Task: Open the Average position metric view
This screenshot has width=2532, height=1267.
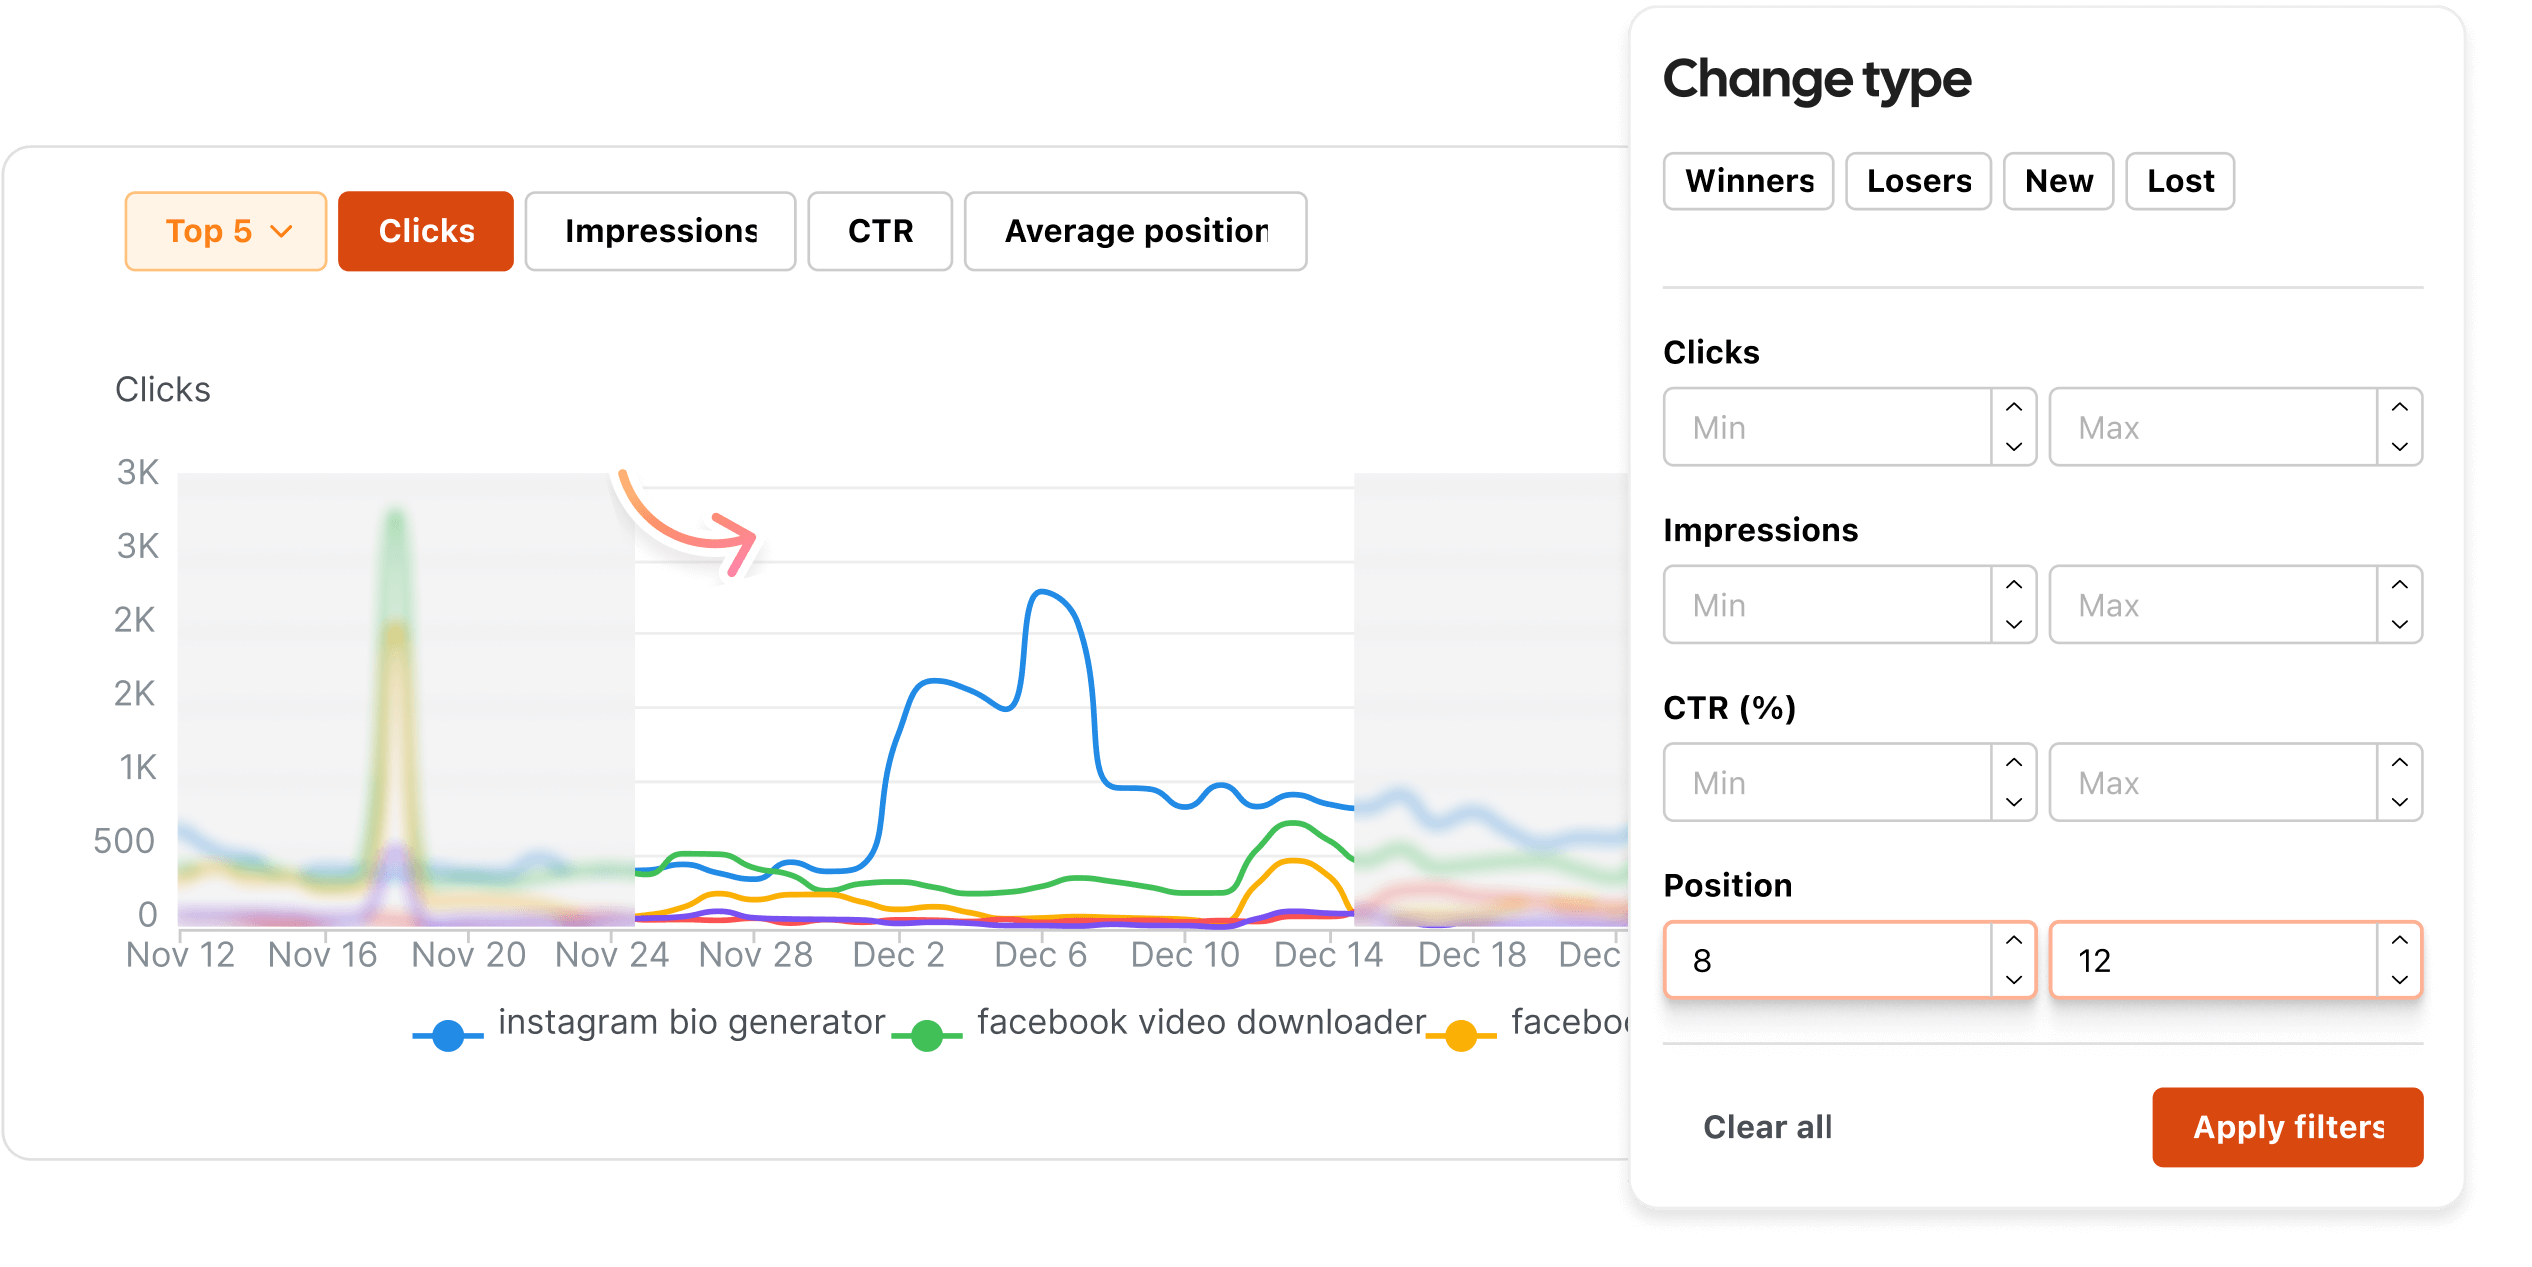Action: tap(1135, 231)
